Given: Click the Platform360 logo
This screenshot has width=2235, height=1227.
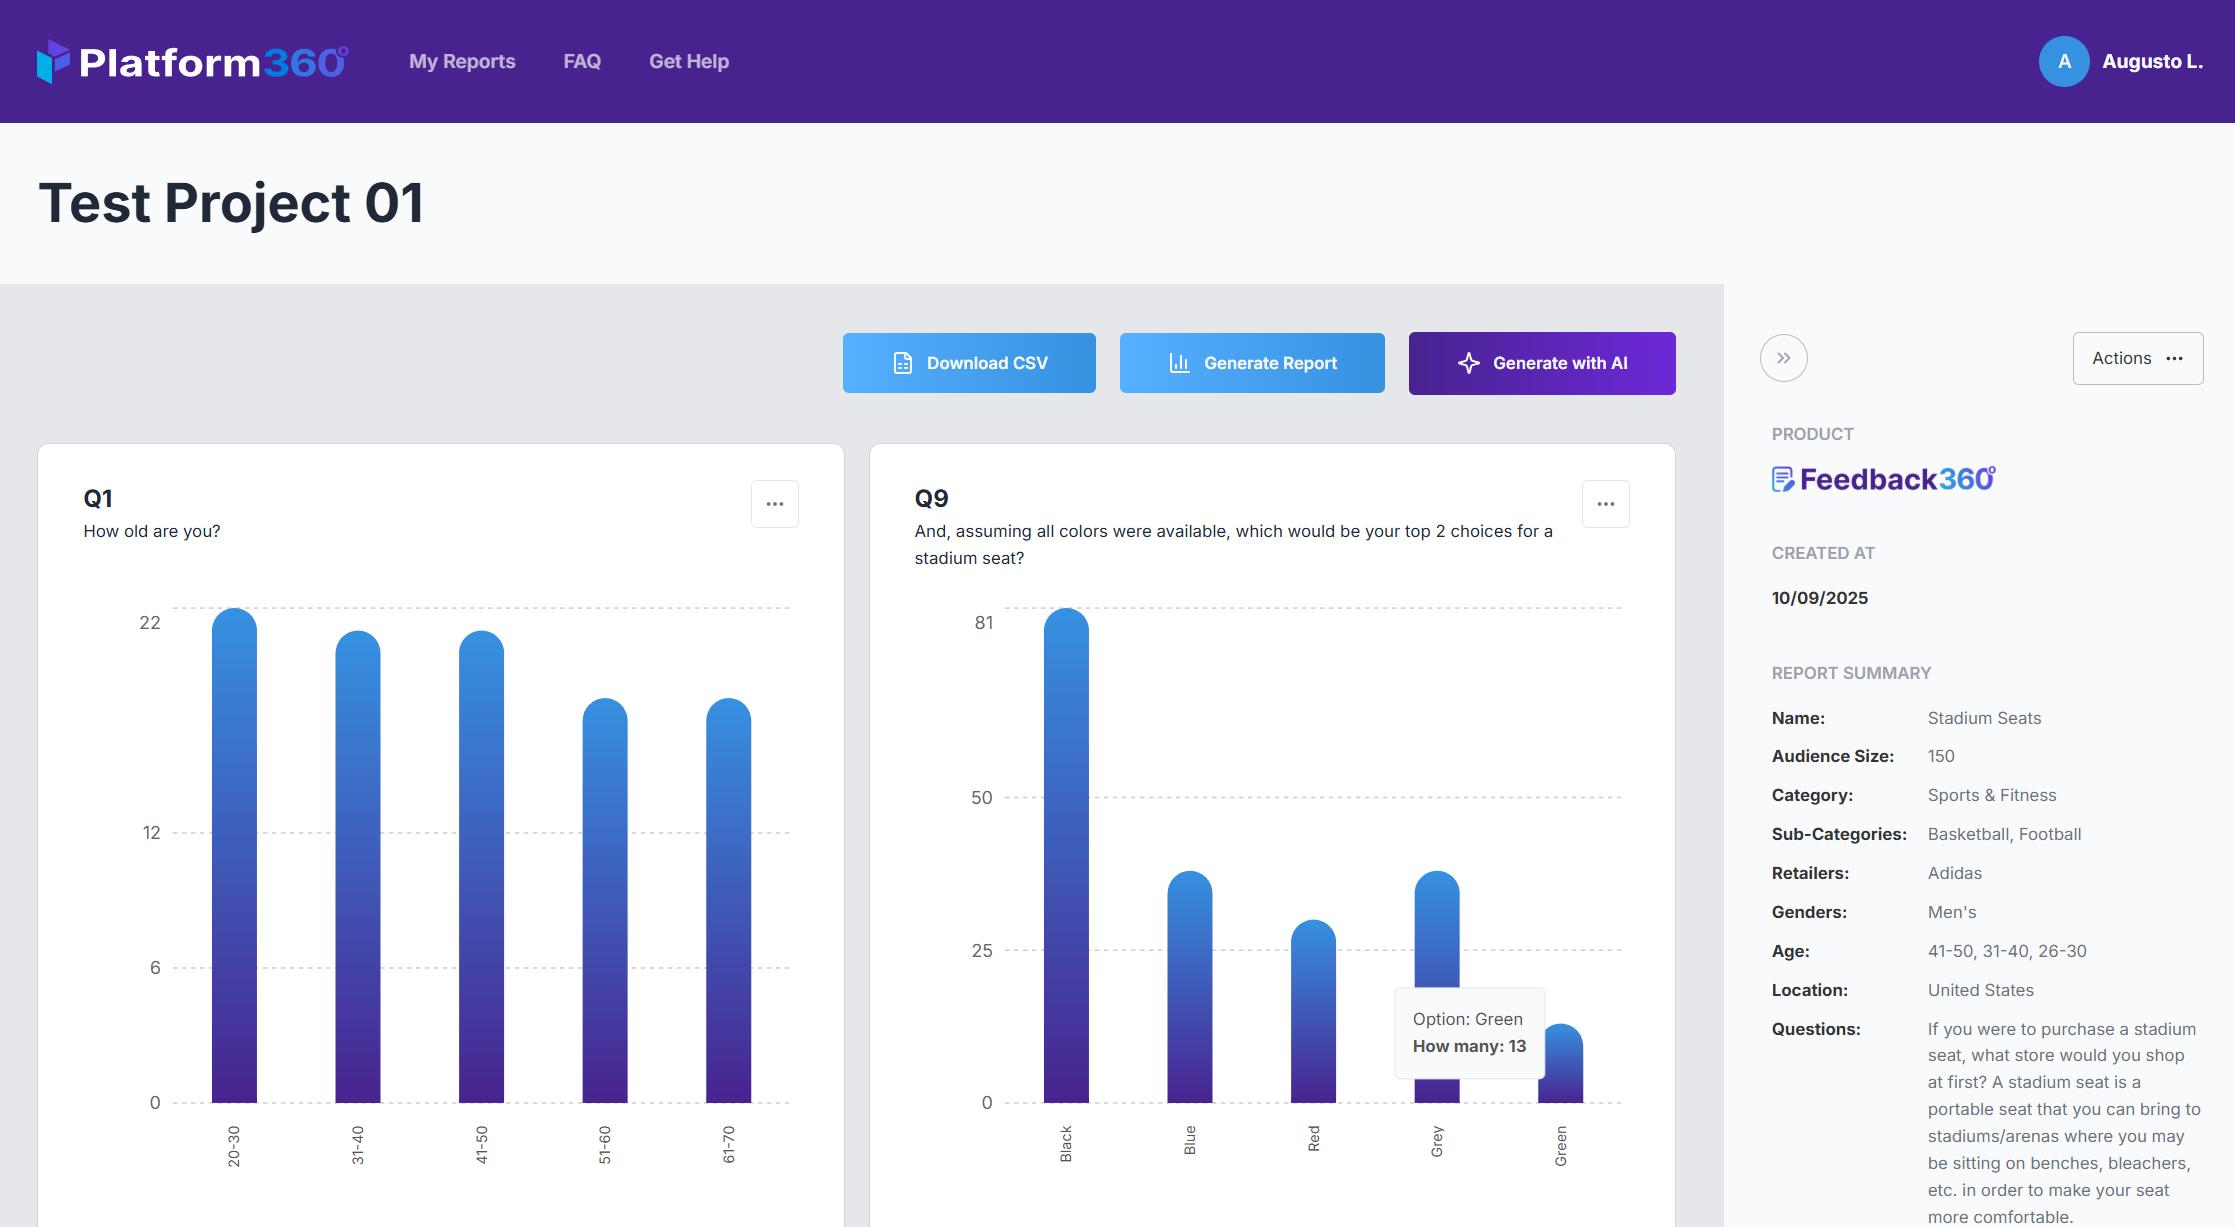Looking at the screenshot, I should click(192, 62).
